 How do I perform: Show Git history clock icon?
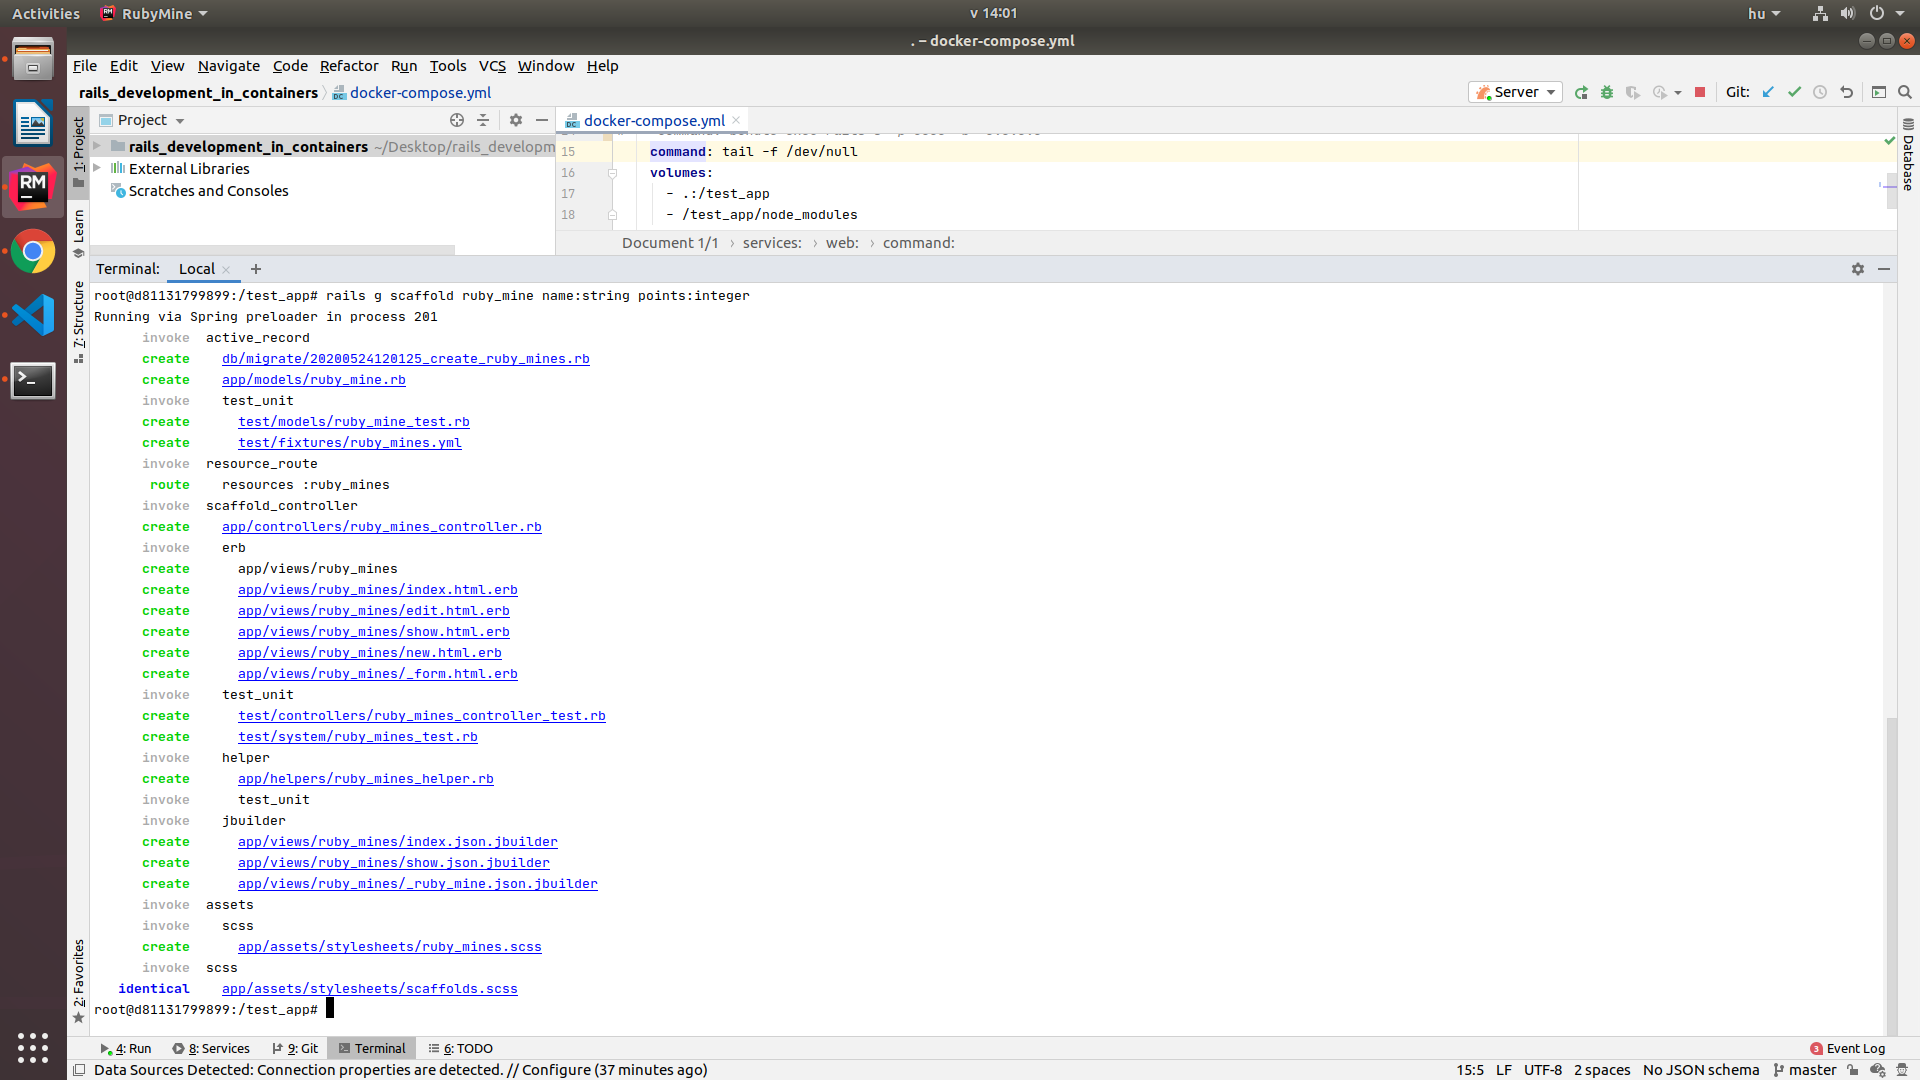(1820, 92)
